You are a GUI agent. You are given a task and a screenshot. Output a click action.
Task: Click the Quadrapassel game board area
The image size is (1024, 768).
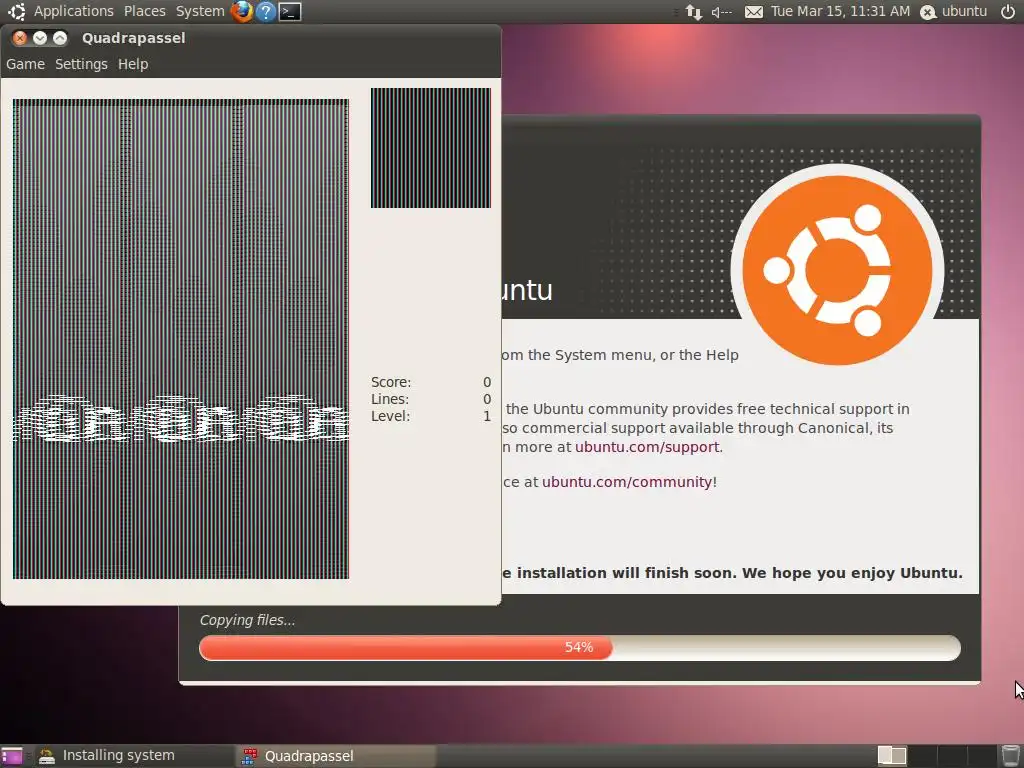(x=181, y=339)
